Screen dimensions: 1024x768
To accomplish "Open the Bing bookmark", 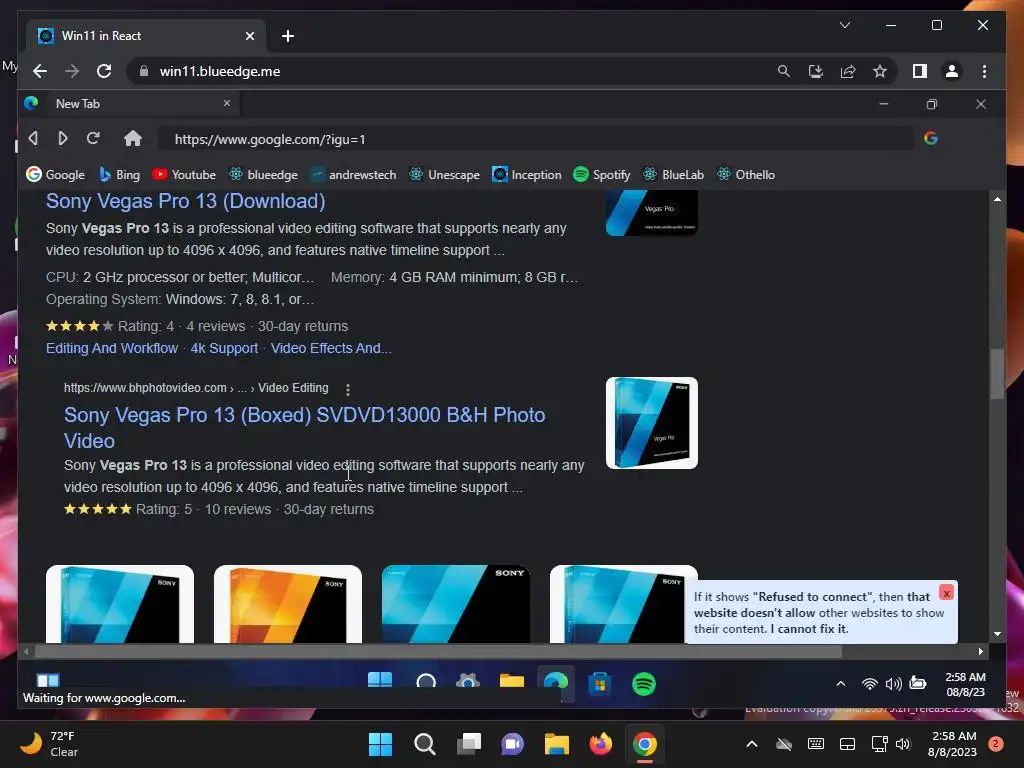I will point(119,174).
